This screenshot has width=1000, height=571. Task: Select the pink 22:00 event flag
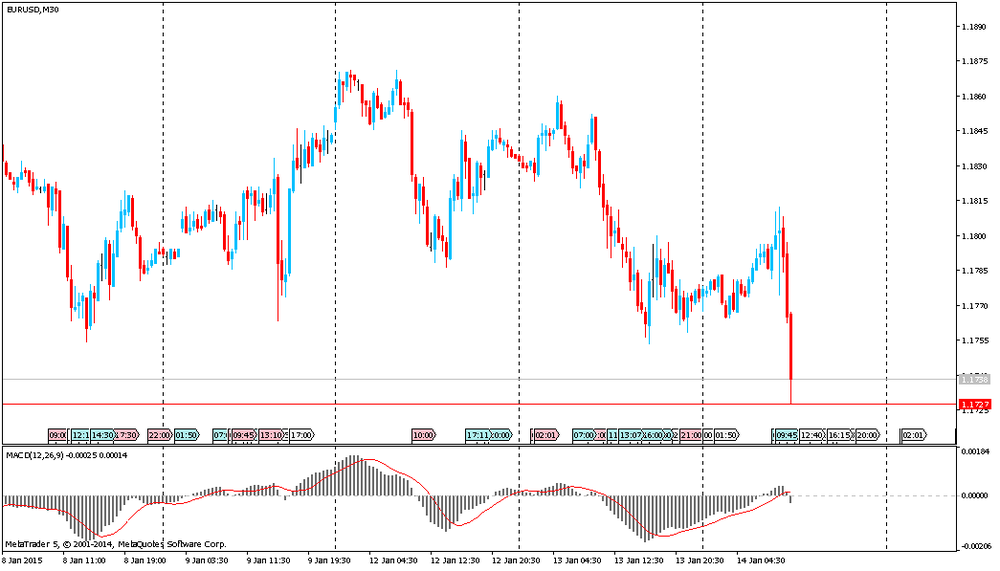(x=159, y=435)
